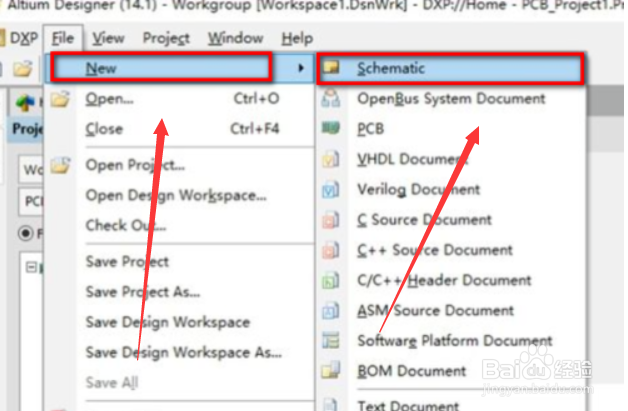Select the radio button in Projects panel
628x411 pixels.
pos(26,233)
